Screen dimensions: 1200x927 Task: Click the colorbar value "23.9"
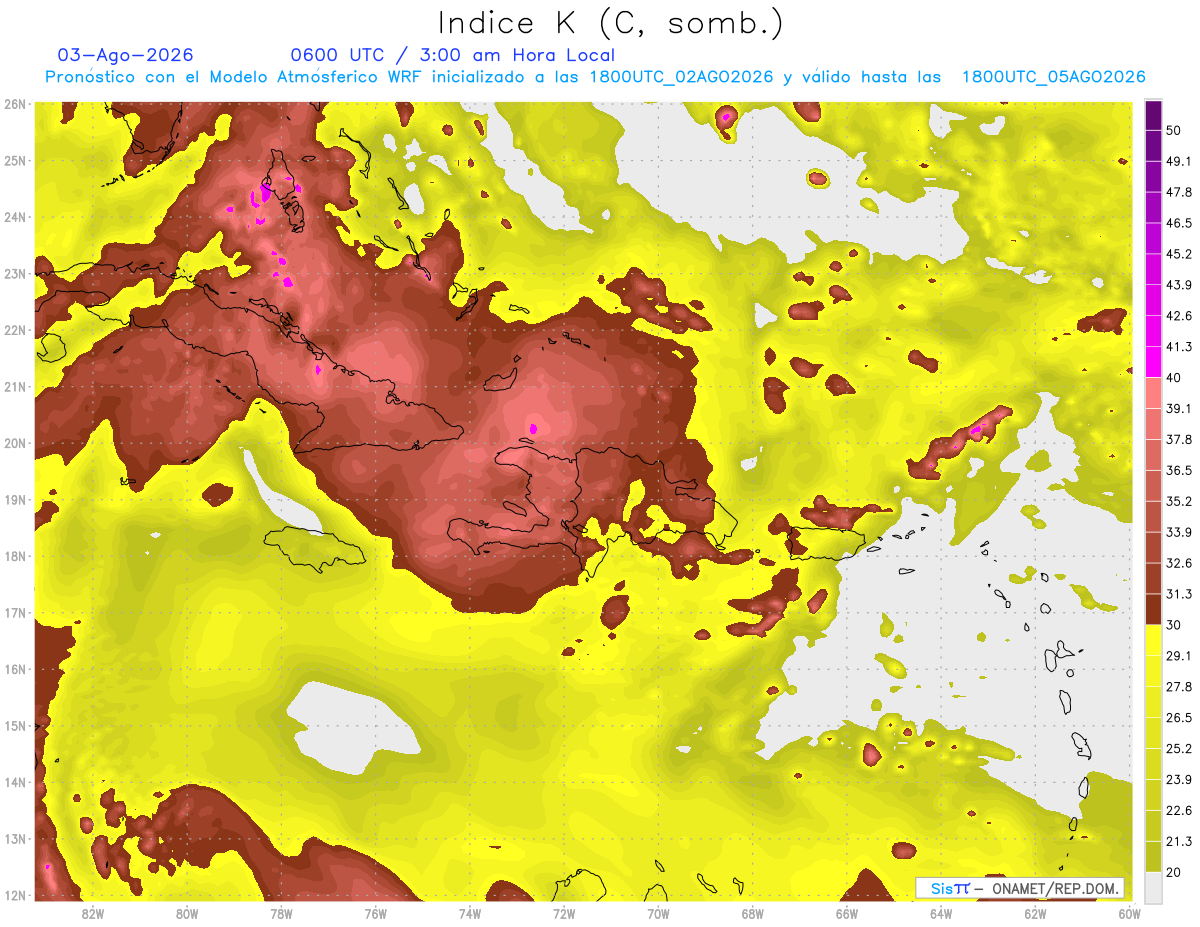coord(1179,780)
